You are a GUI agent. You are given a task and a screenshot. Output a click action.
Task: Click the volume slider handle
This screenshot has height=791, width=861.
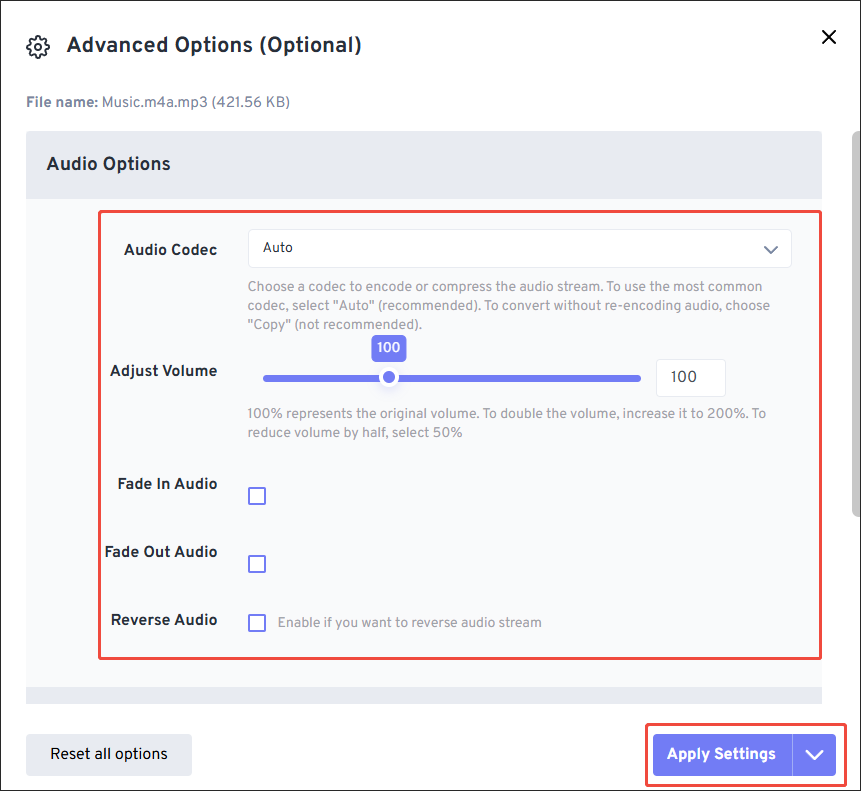pyautogui.click(x=389, y=377)
